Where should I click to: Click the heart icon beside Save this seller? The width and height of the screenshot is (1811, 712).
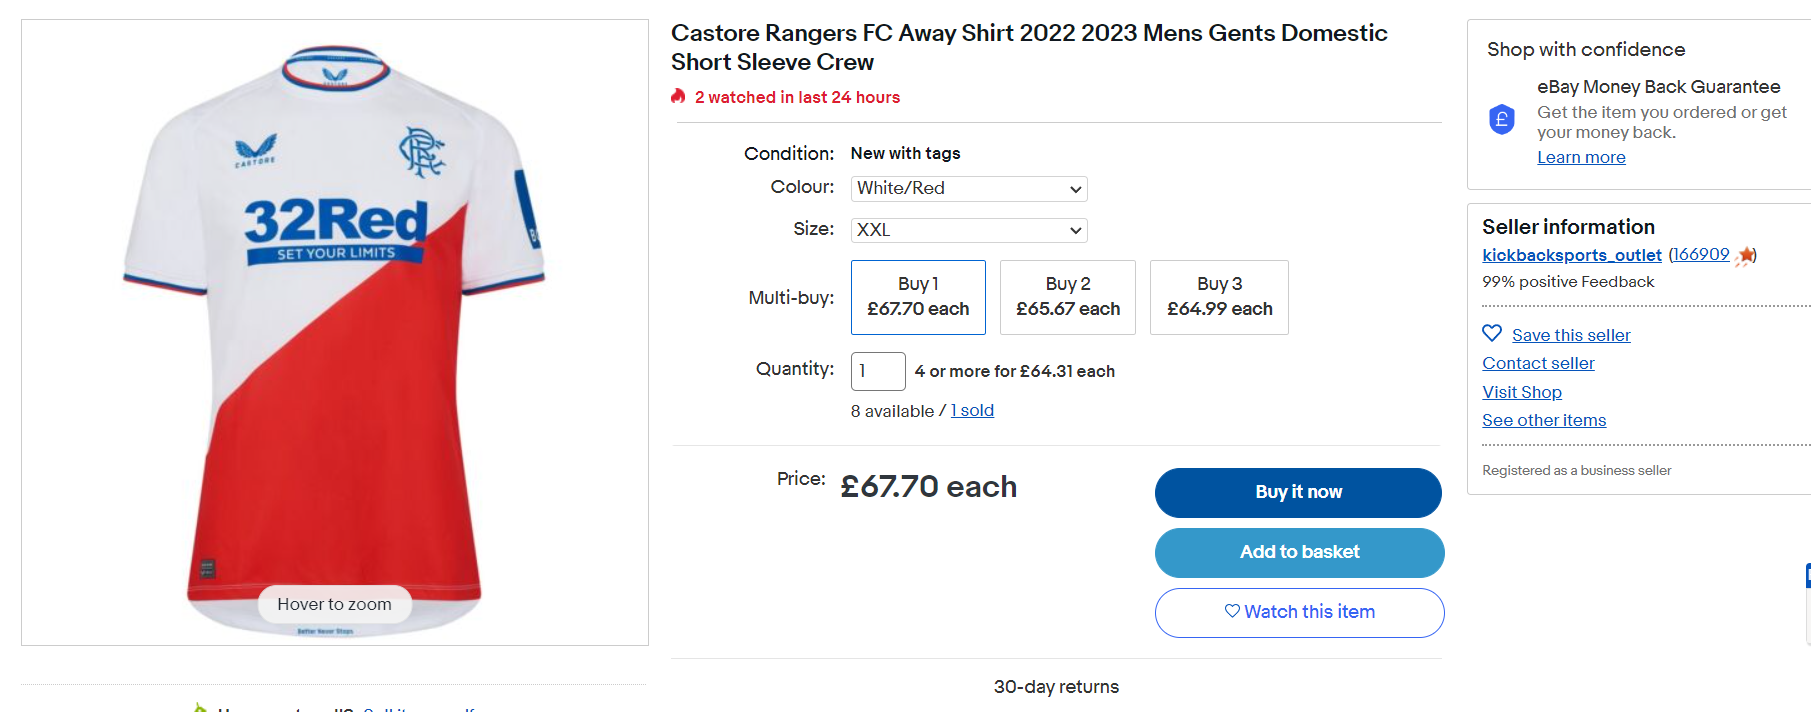click(x=1492, y=333)
